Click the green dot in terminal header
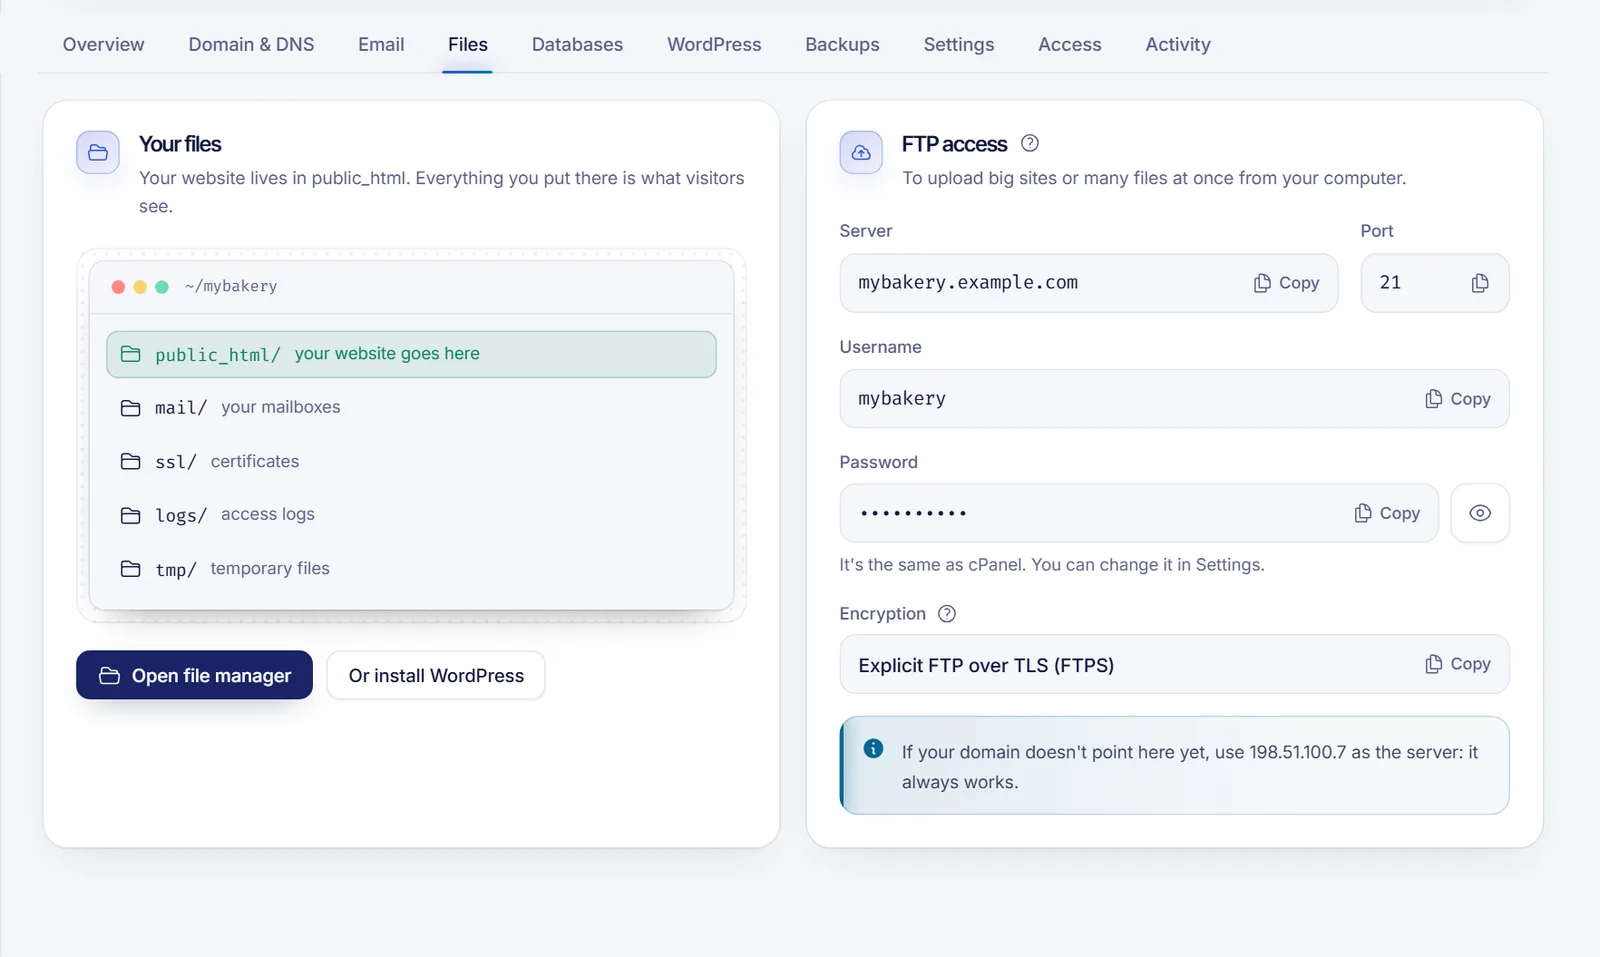This screenshot has width=1600, height=957. tap(162, 287)
